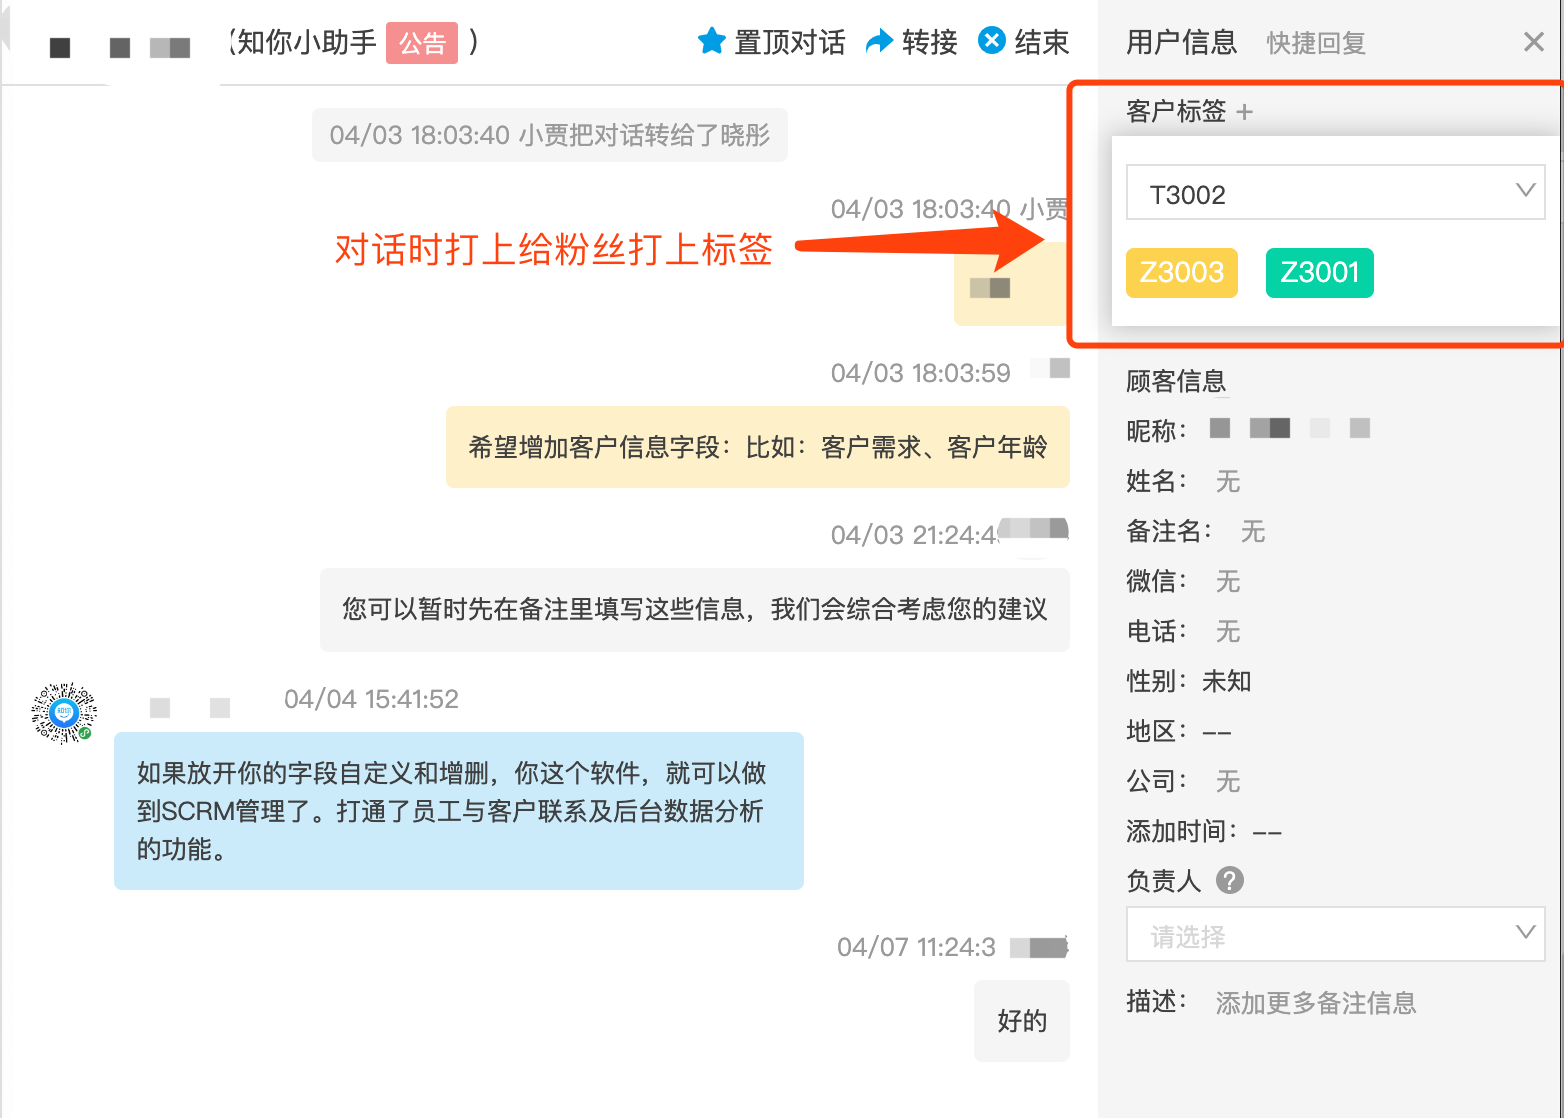This screenshot has width=1564, height=1118.
Task: Click the help question mark beside 负责人
Action: pos(1230,881)
